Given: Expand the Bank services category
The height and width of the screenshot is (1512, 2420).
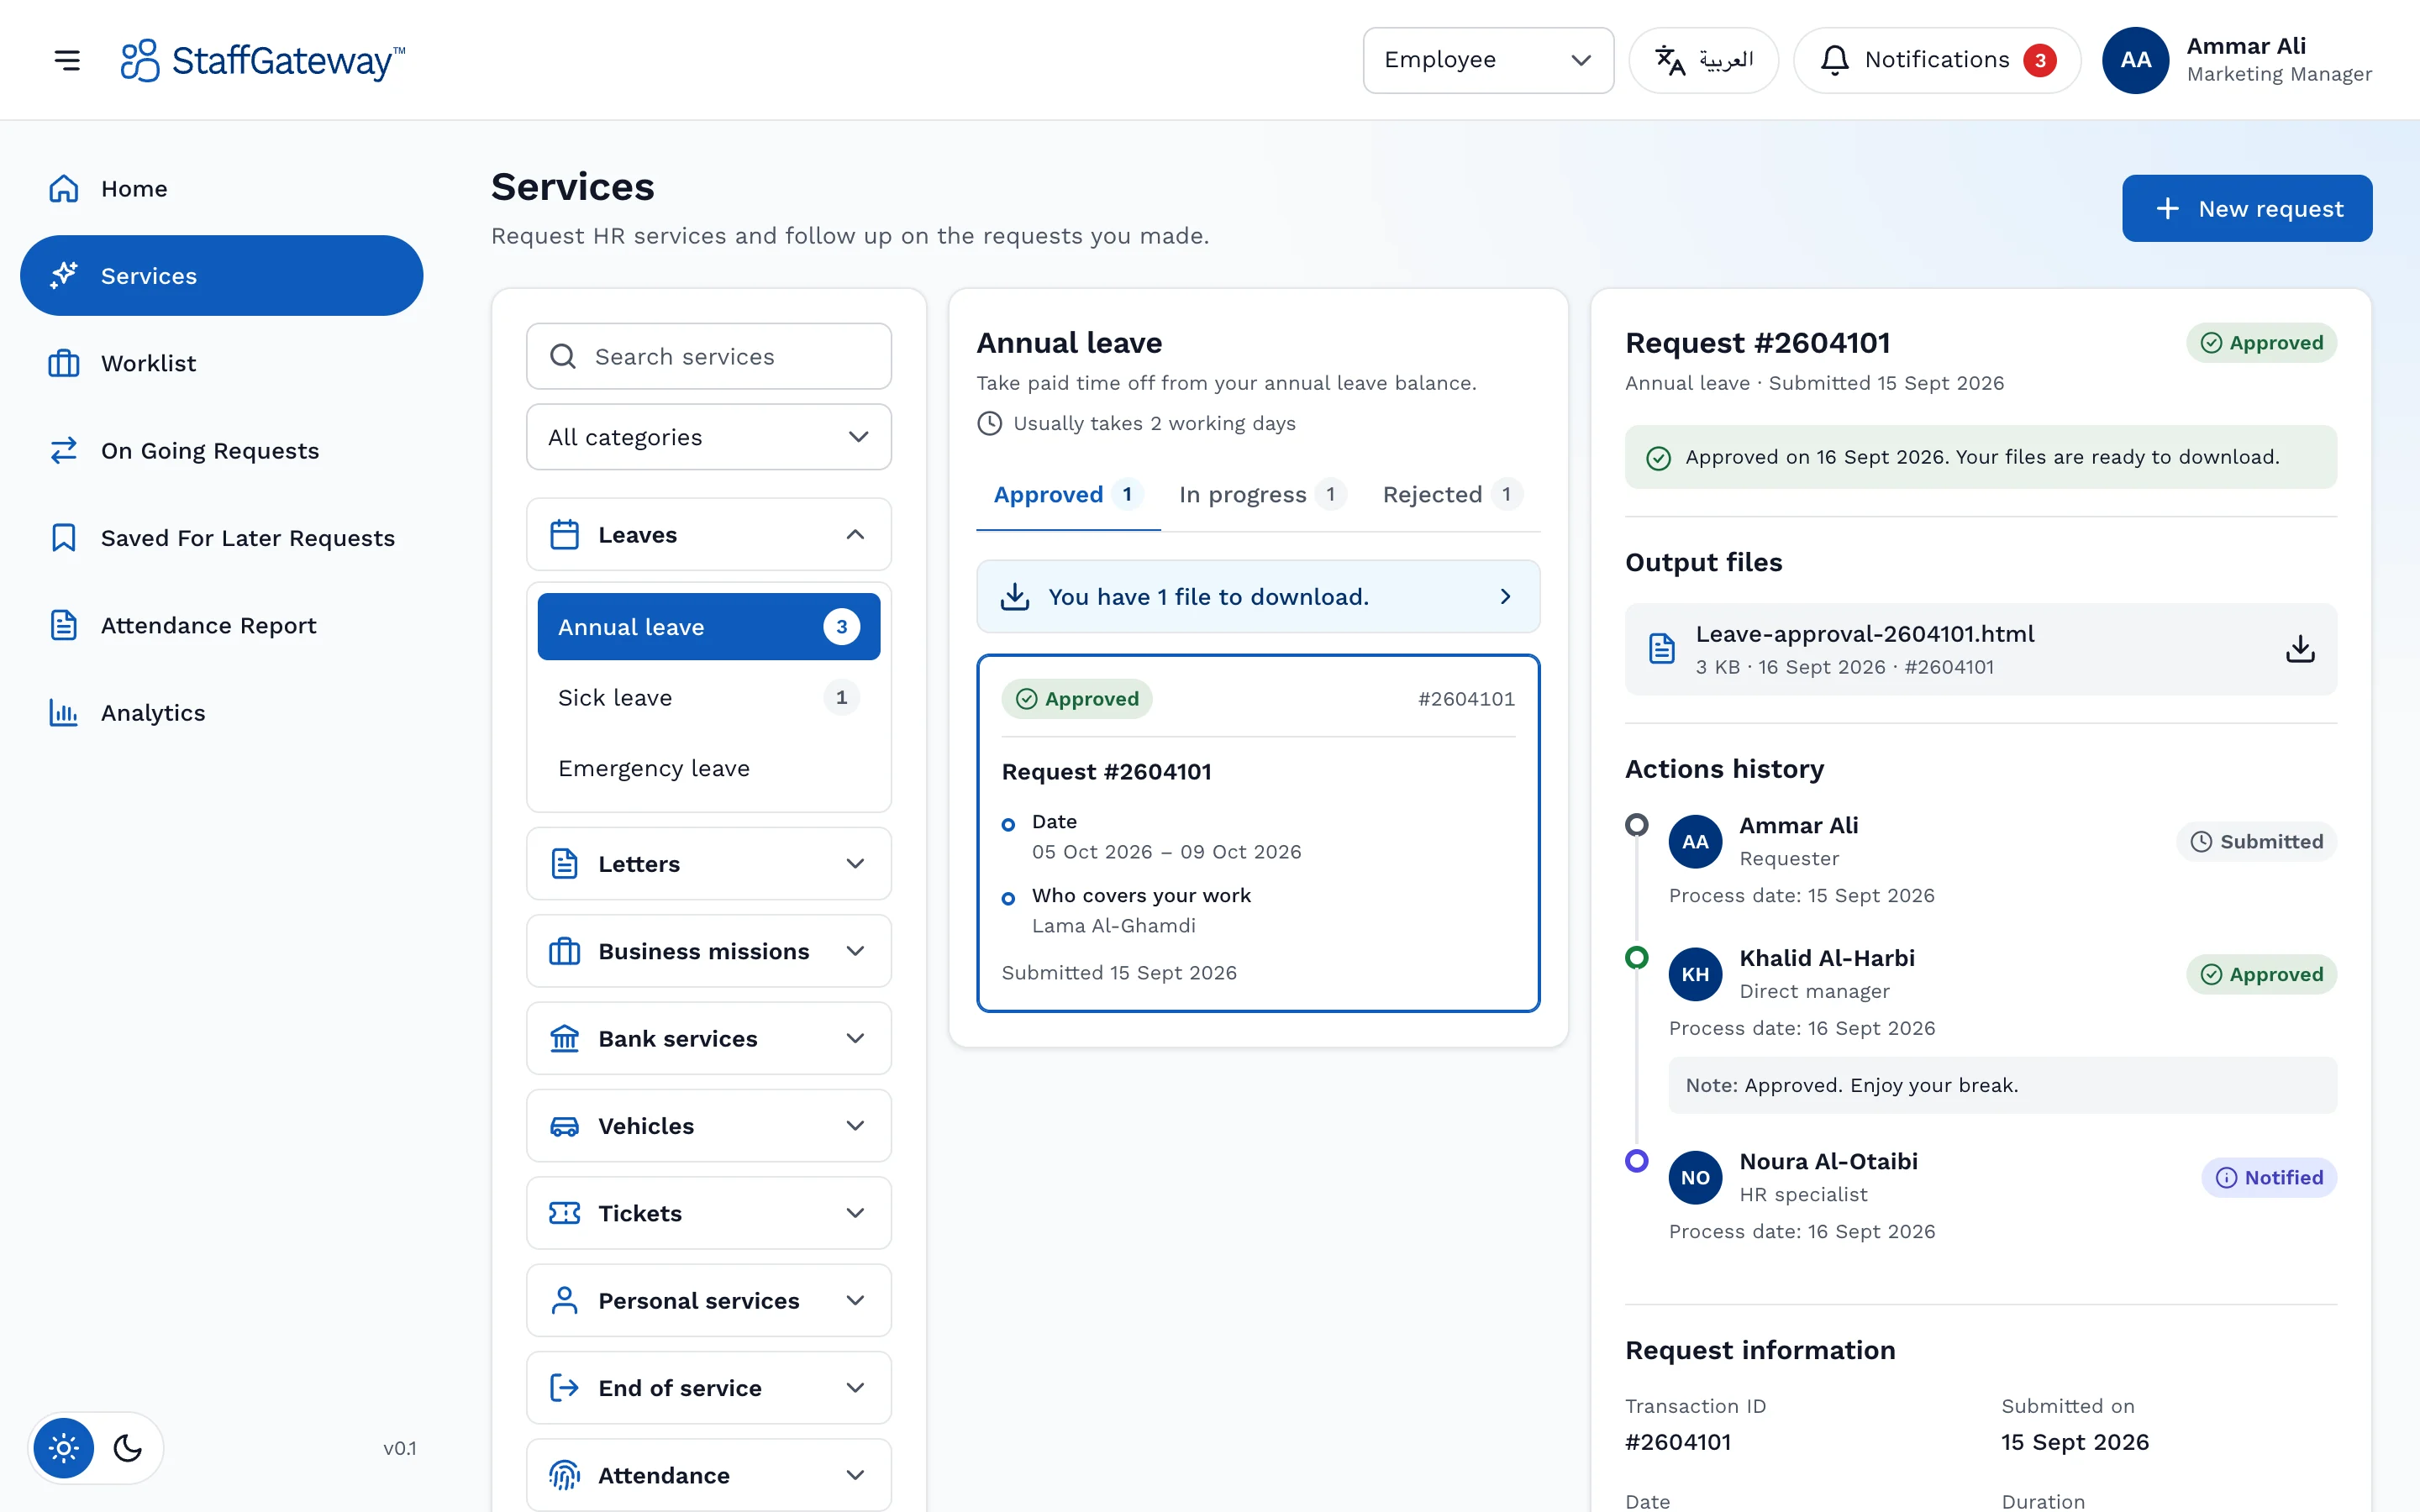Looking at the screenshot, I should click(708, 1038).
